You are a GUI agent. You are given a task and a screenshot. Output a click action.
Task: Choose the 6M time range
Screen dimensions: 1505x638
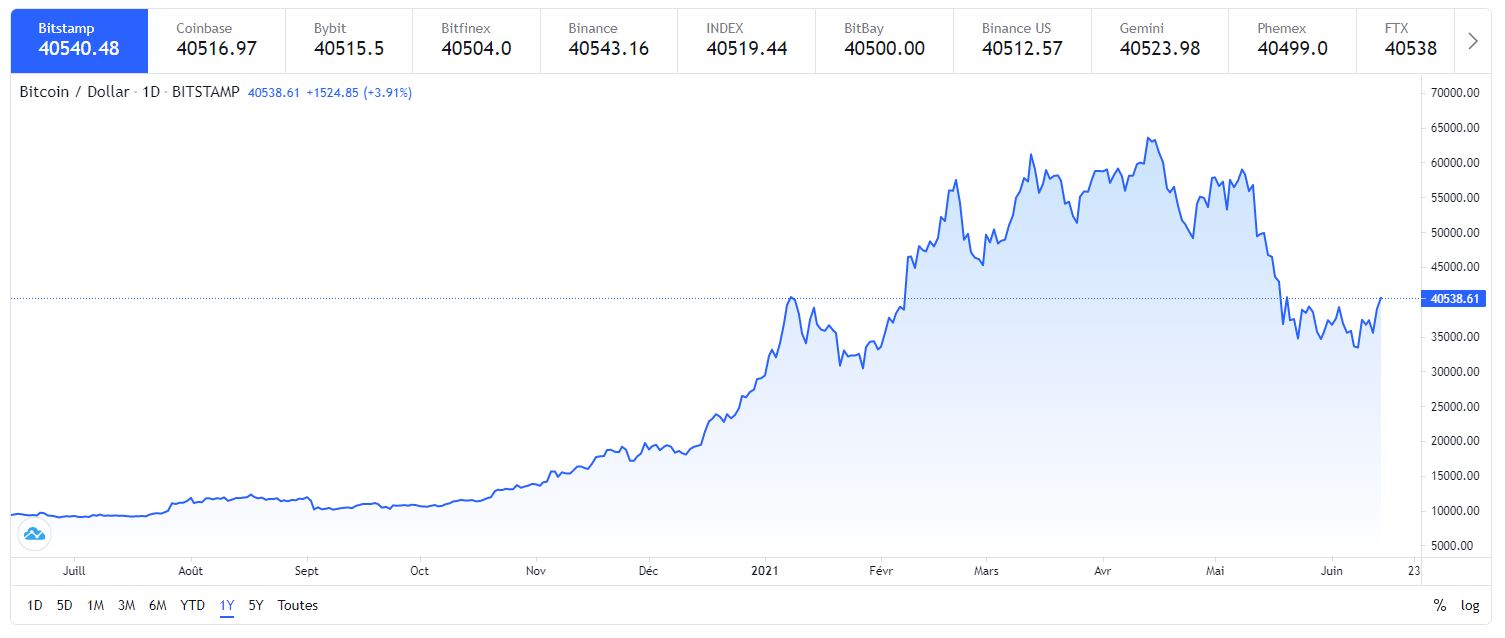click(157, 605)
